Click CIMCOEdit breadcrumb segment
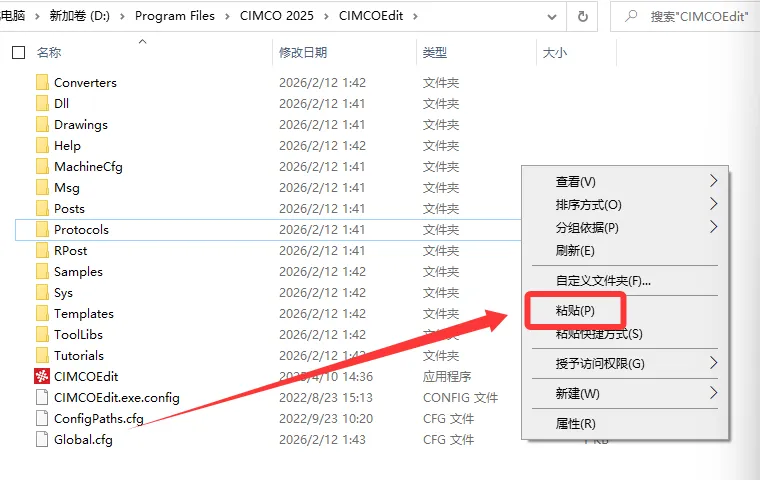 371,16
